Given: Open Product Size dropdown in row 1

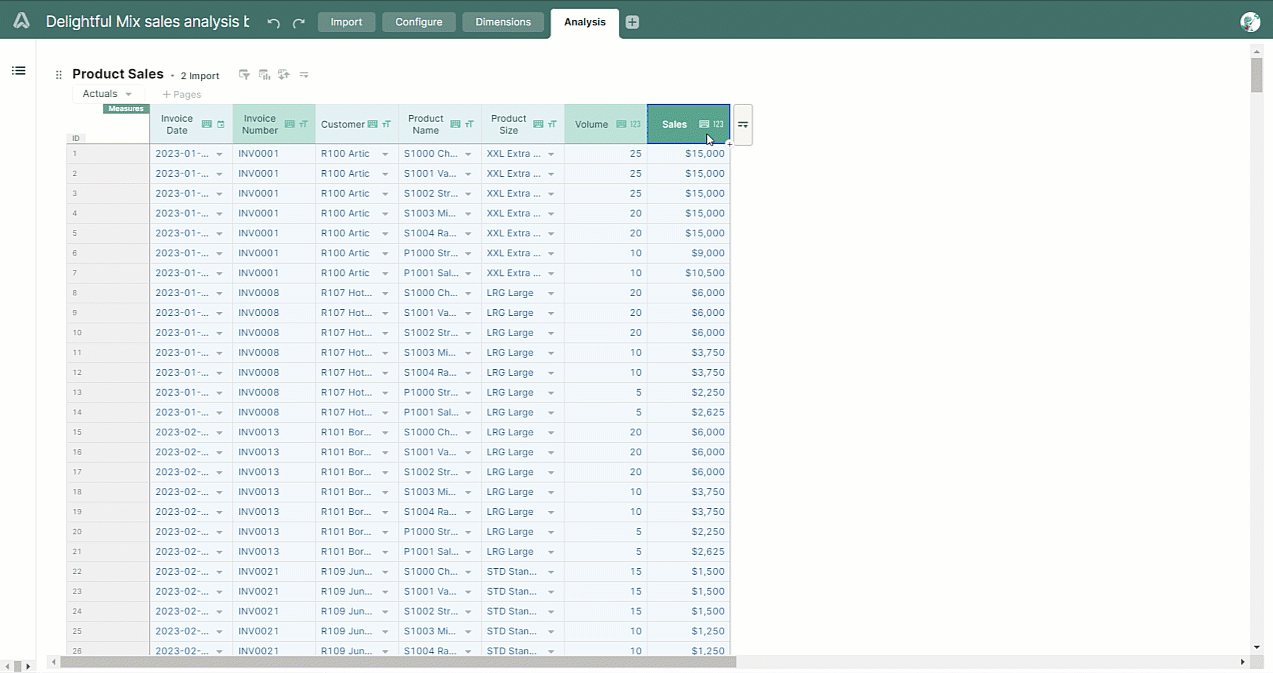Looking at the screenshot, I should point(551,154).
